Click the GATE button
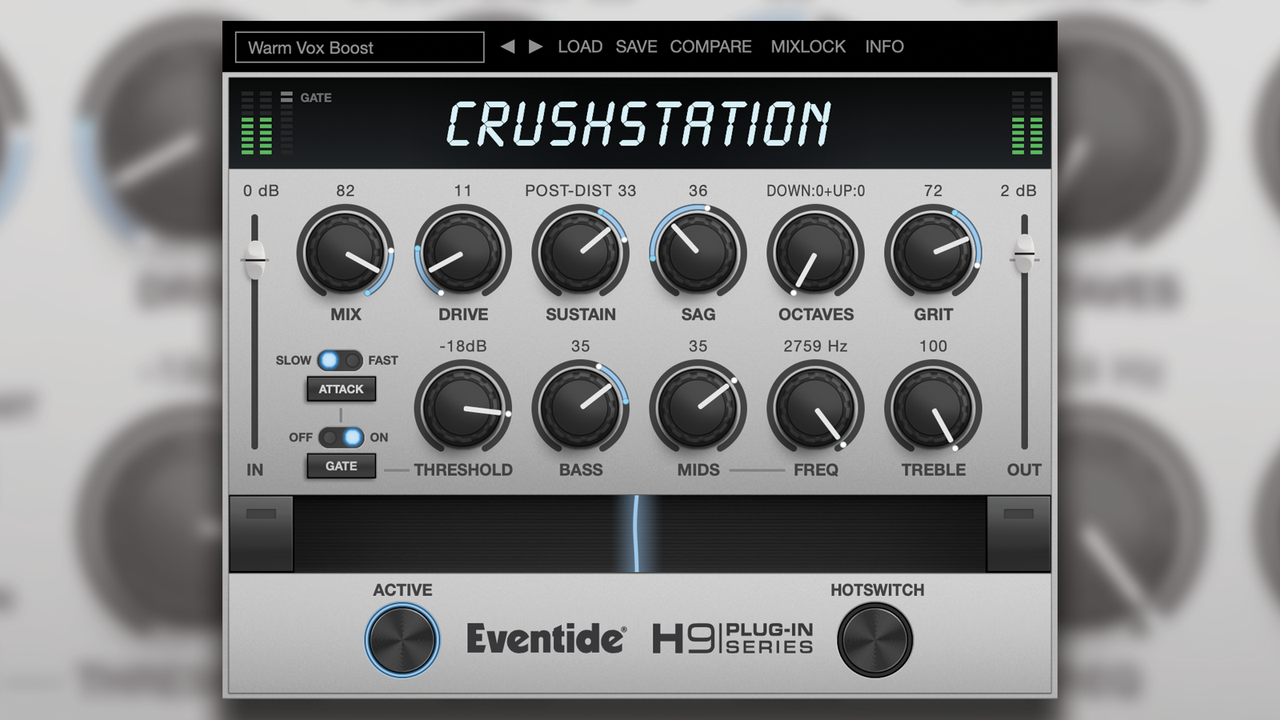Screen dimensions: 1280x720 tap(341, 466)
